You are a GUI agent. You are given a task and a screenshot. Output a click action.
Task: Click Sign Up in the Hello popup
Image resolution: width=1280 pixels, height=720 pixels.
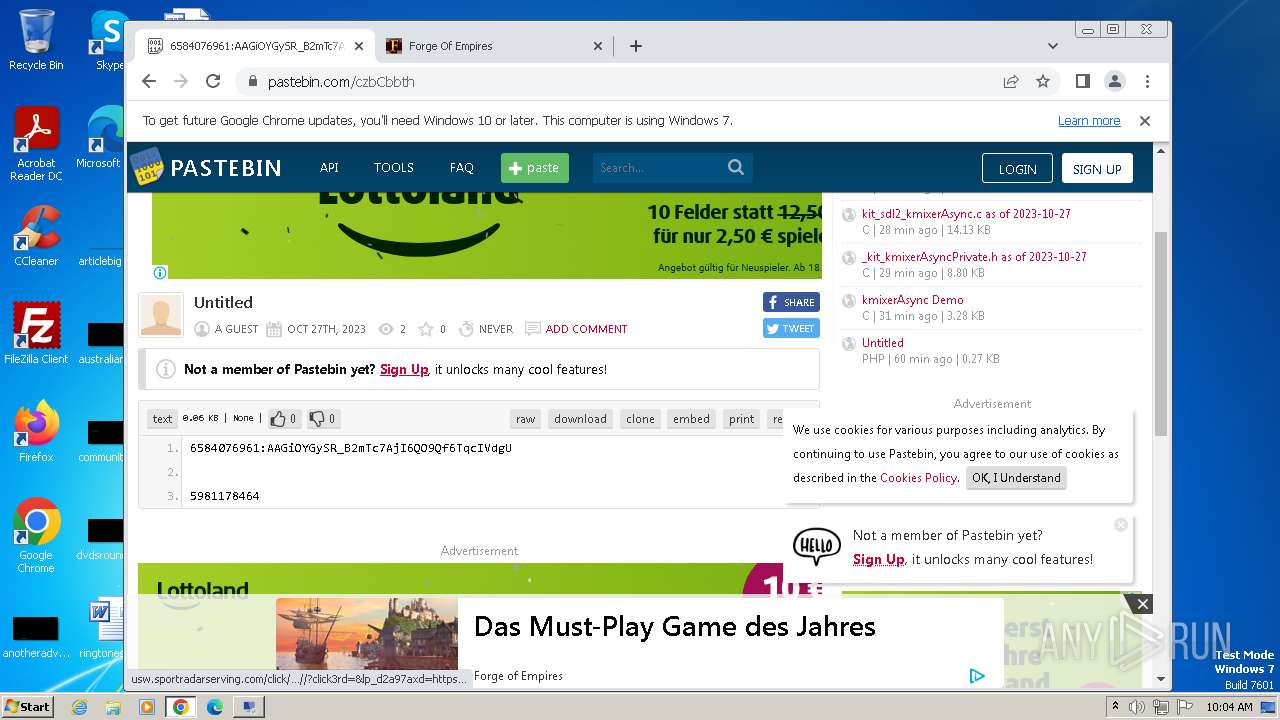tap(878, 560)
